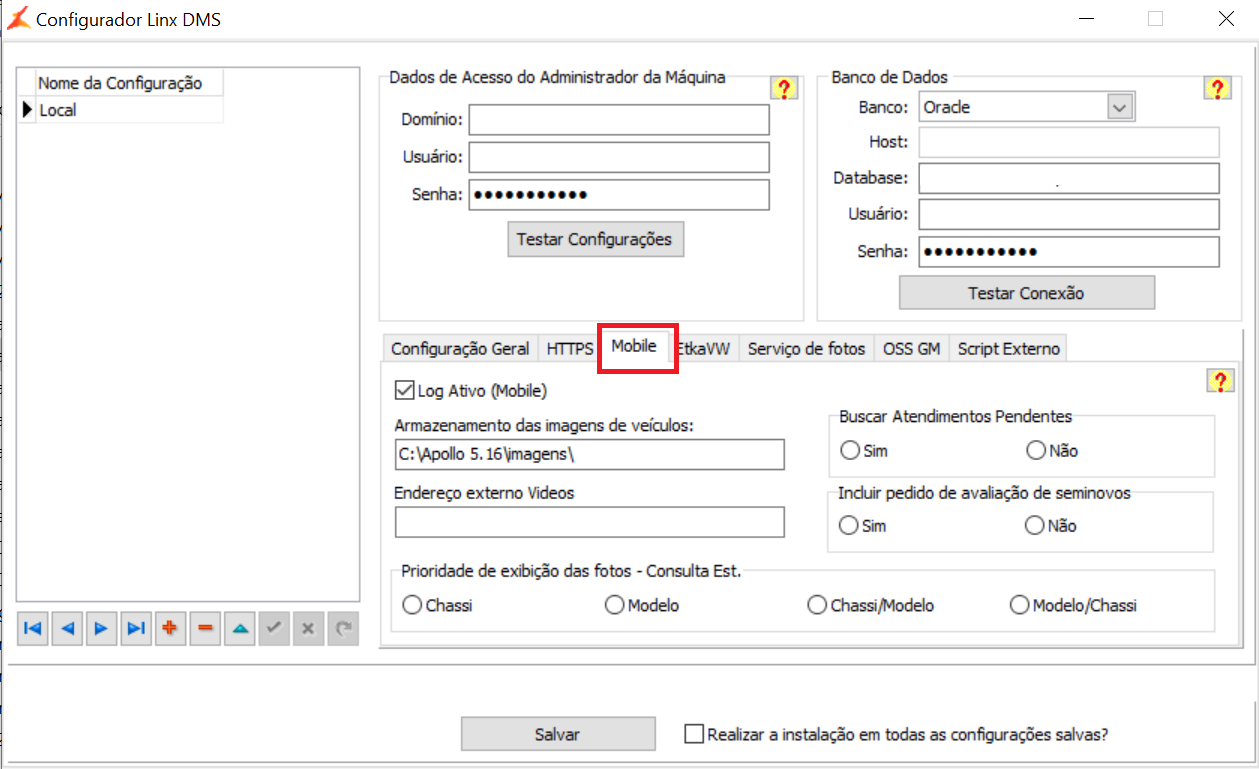Select Sim for Buscar Atendimentos Pendentes

pos(850,451)
